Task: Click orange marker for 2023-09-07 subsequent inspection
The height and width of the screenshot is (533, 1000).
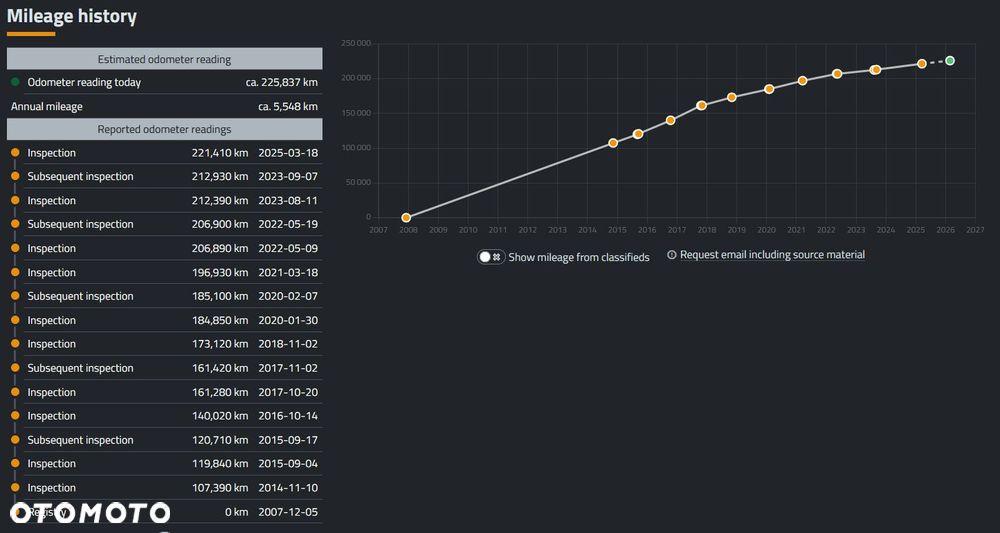Action: (15, 177)
